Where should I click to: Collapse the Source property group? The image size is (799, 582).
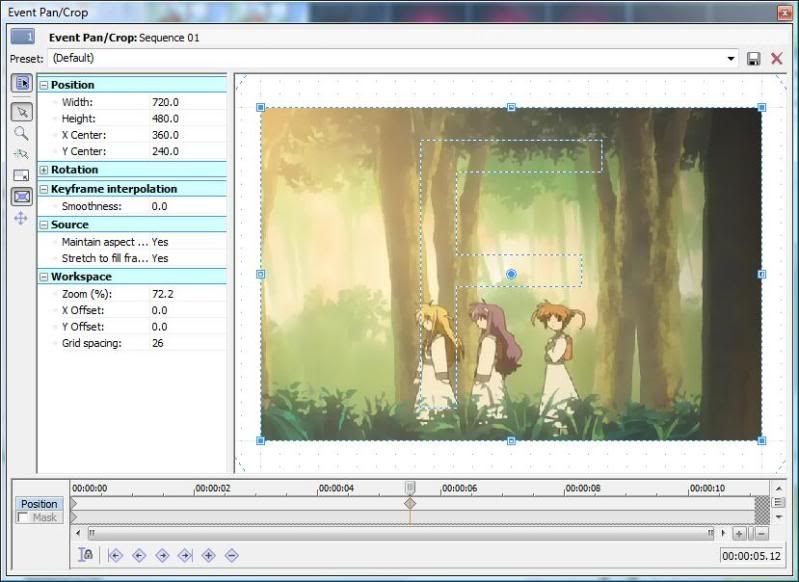[44, 225]
